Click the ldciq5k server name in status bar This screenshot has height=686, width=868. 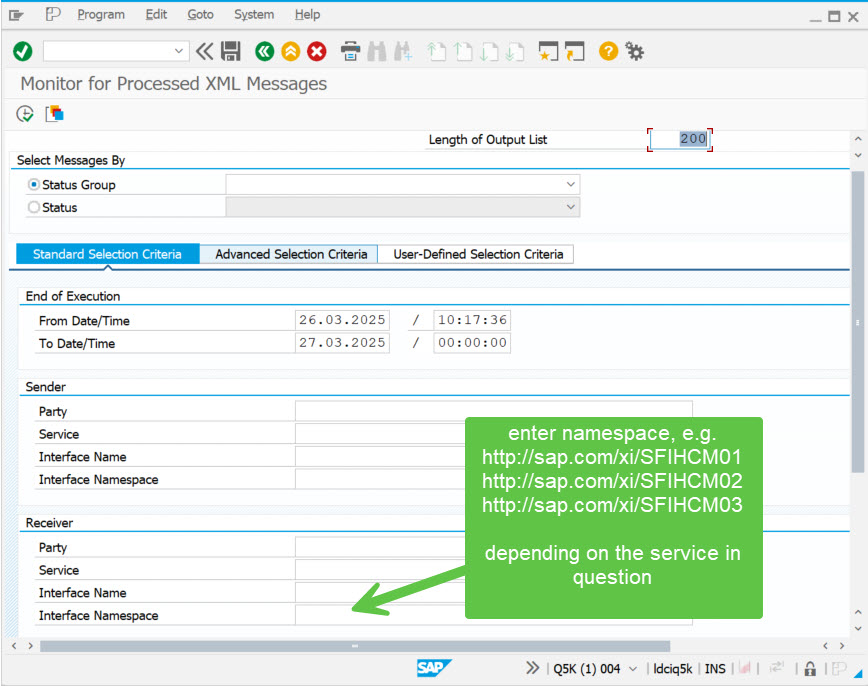point(673,669)
